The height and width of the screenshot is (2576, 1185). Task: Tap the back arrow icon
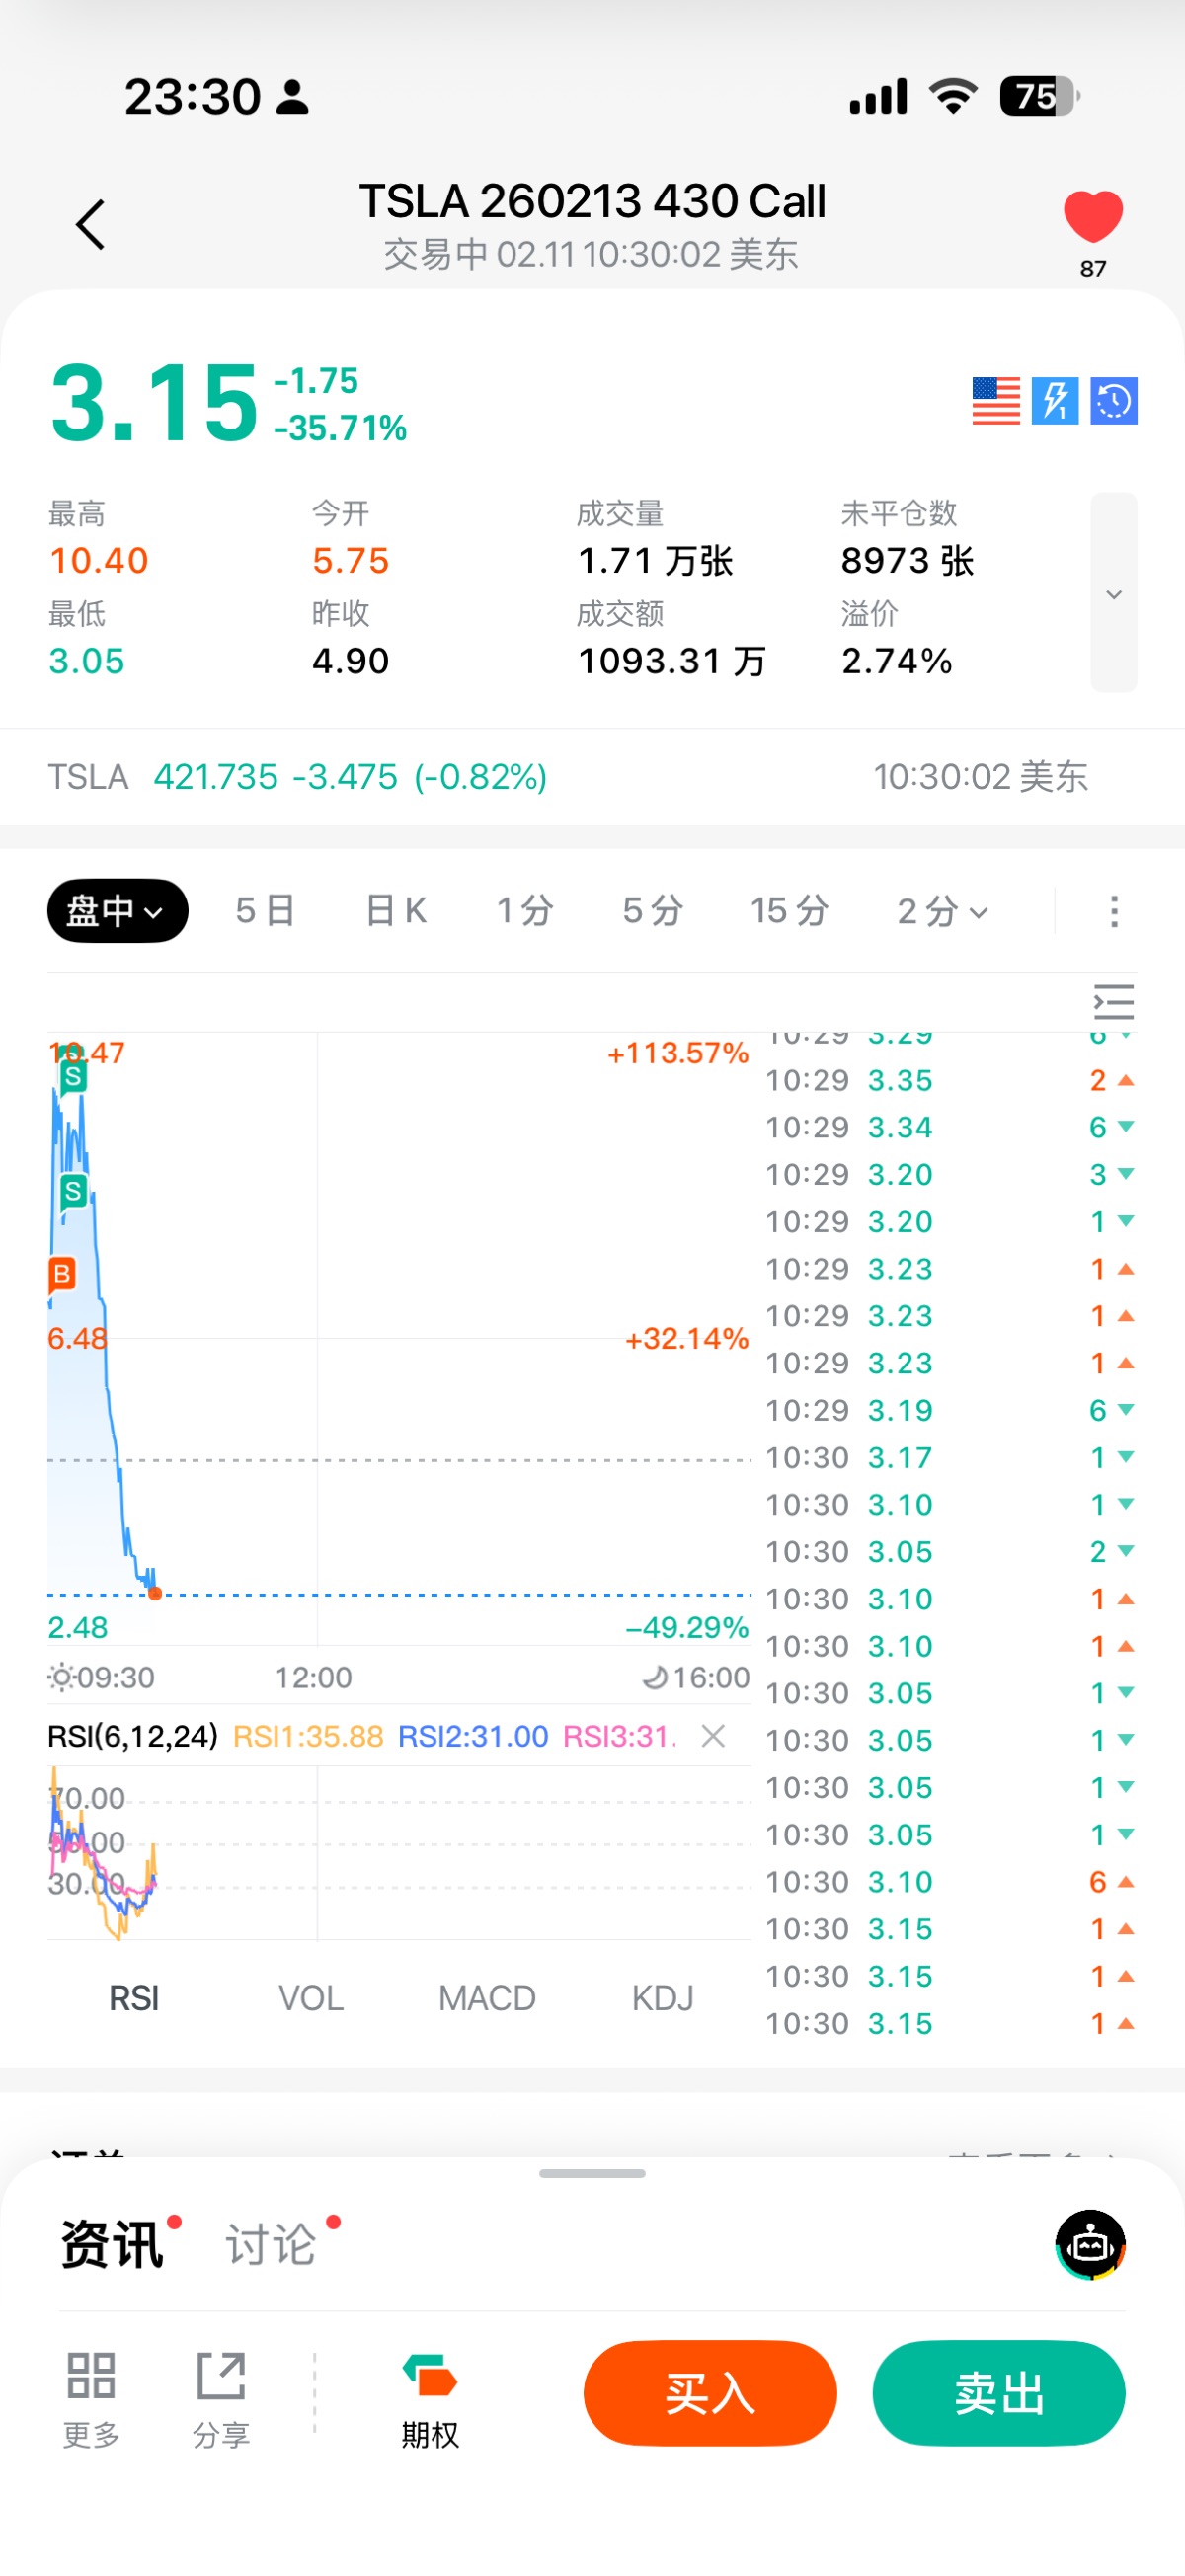(x=91, y=224)
